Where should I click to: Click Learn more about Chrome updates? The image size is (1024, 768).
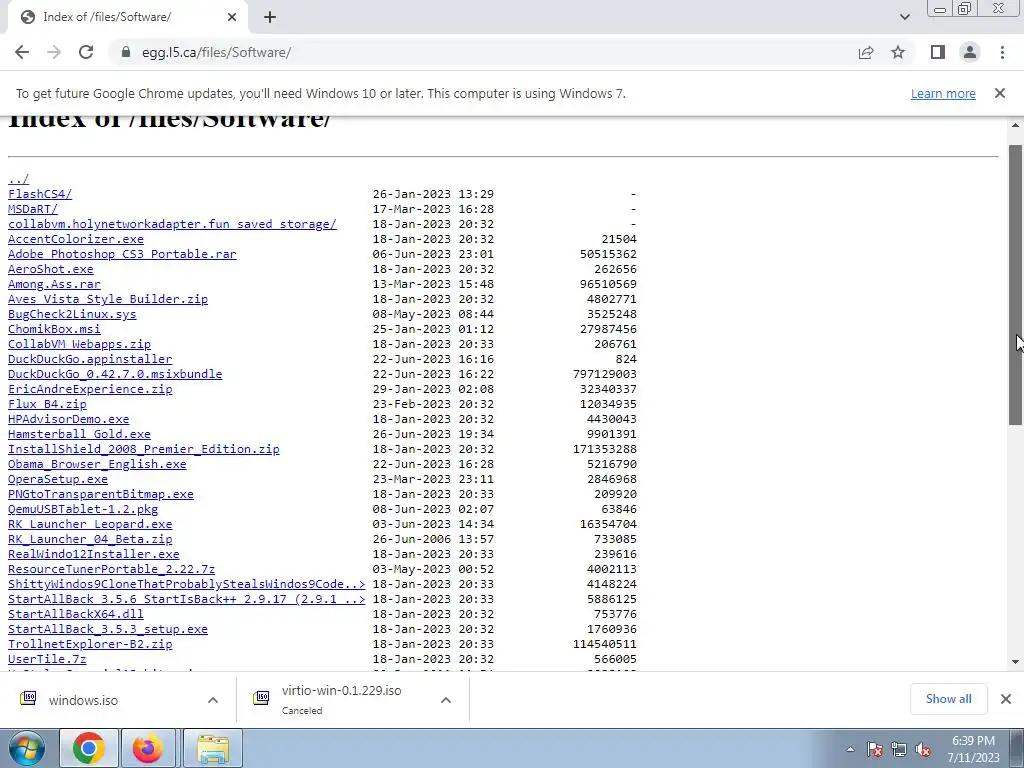pyautogui.click(x=943, y=93)
